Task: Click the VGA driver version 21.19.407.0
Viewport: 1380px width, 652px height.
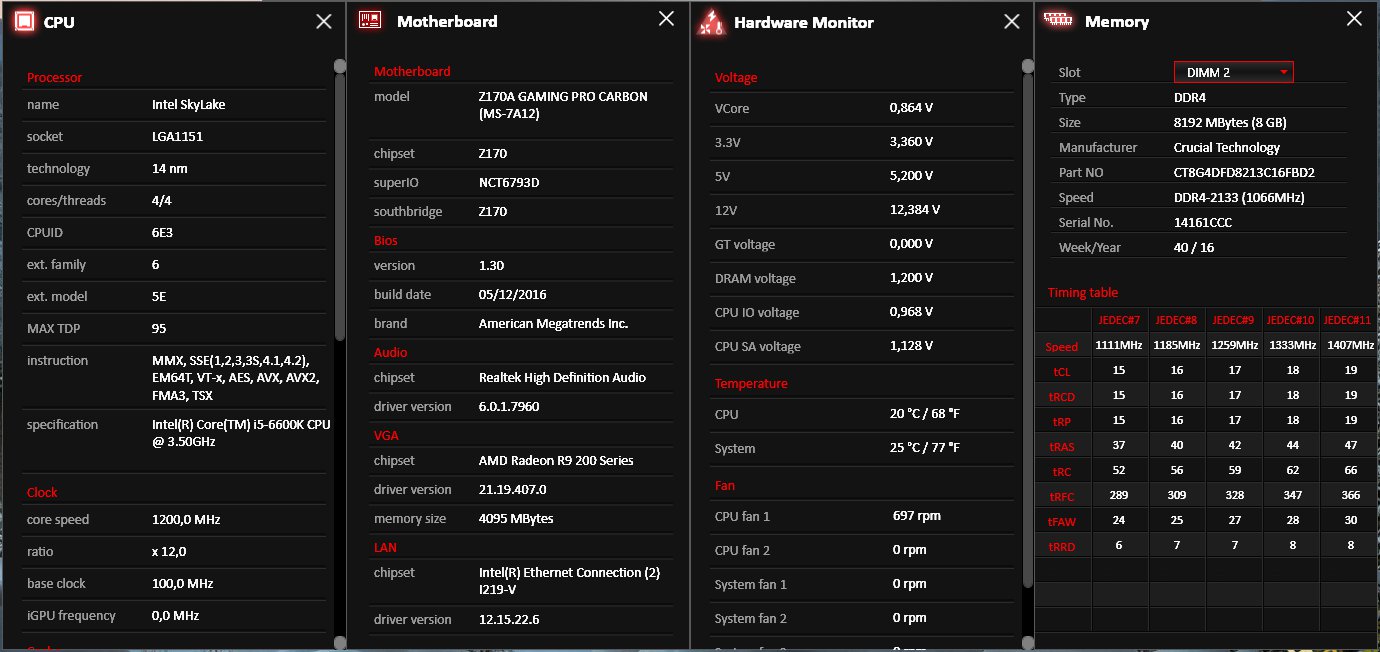Action: click(x=515, y=490)
